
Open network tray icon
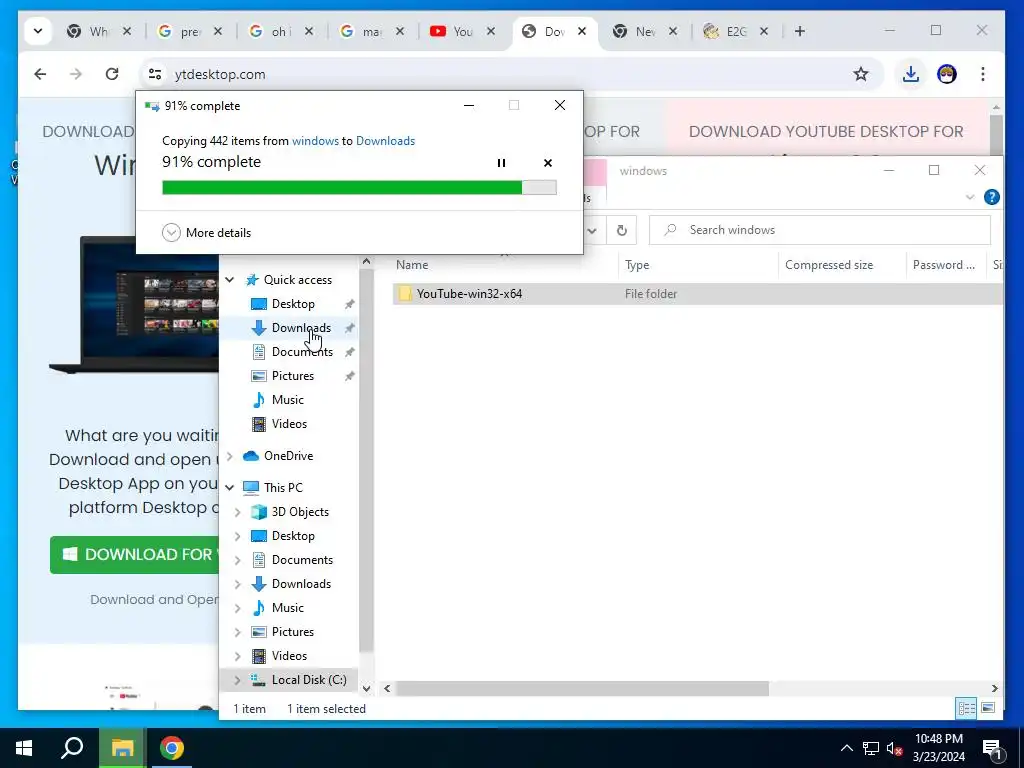[x=871, y=748]
